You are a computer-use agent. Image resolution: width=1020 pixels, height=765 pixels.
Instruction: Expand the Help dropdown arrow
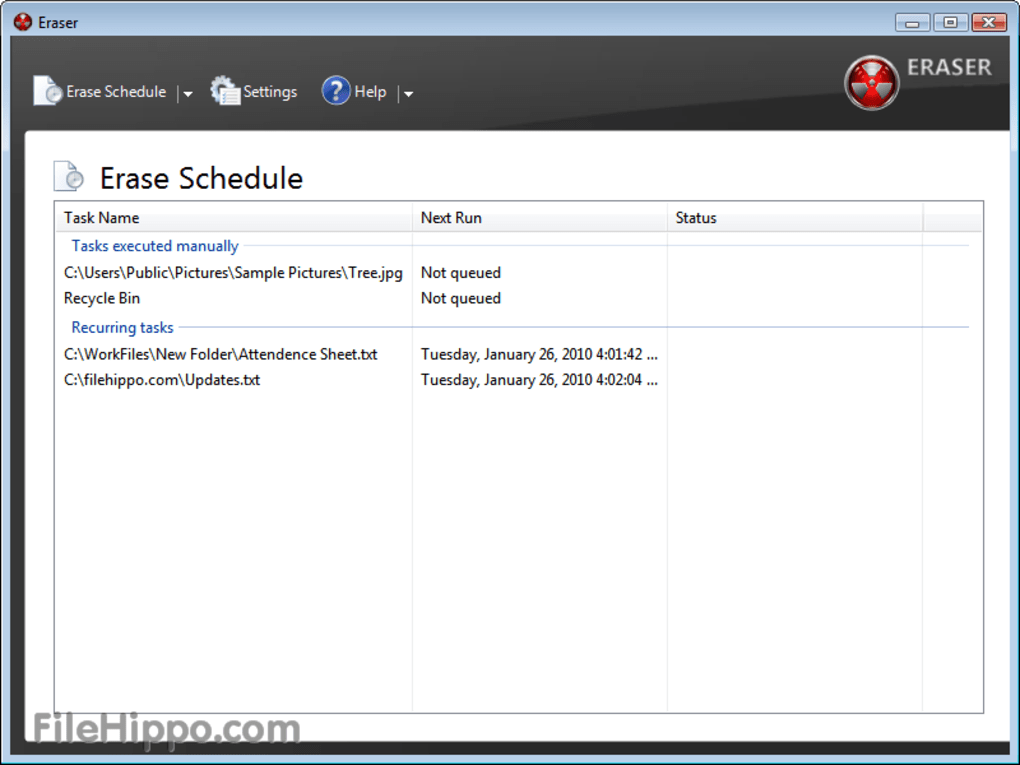pos(407,94)
